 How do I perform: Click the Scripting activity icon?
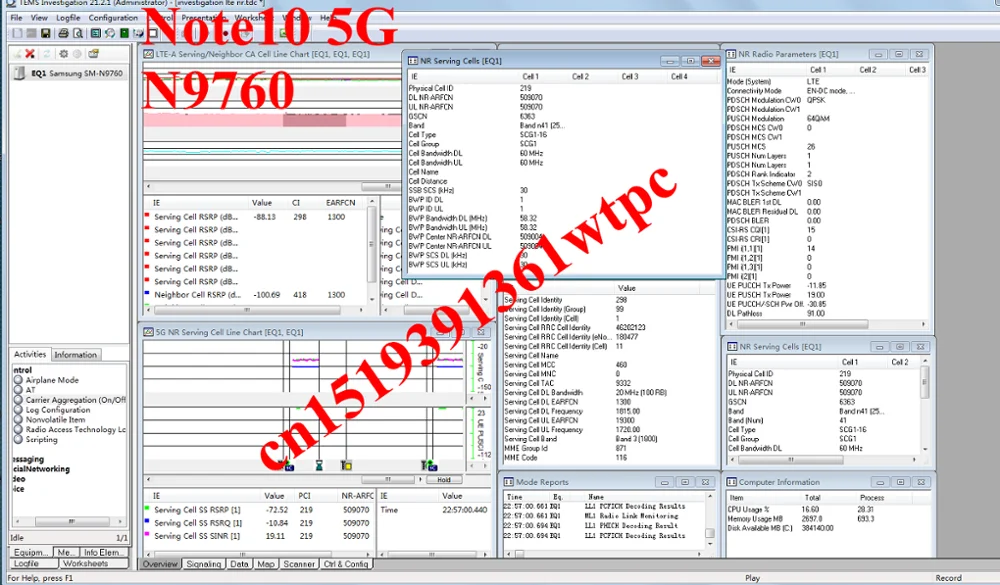[18, 440]
